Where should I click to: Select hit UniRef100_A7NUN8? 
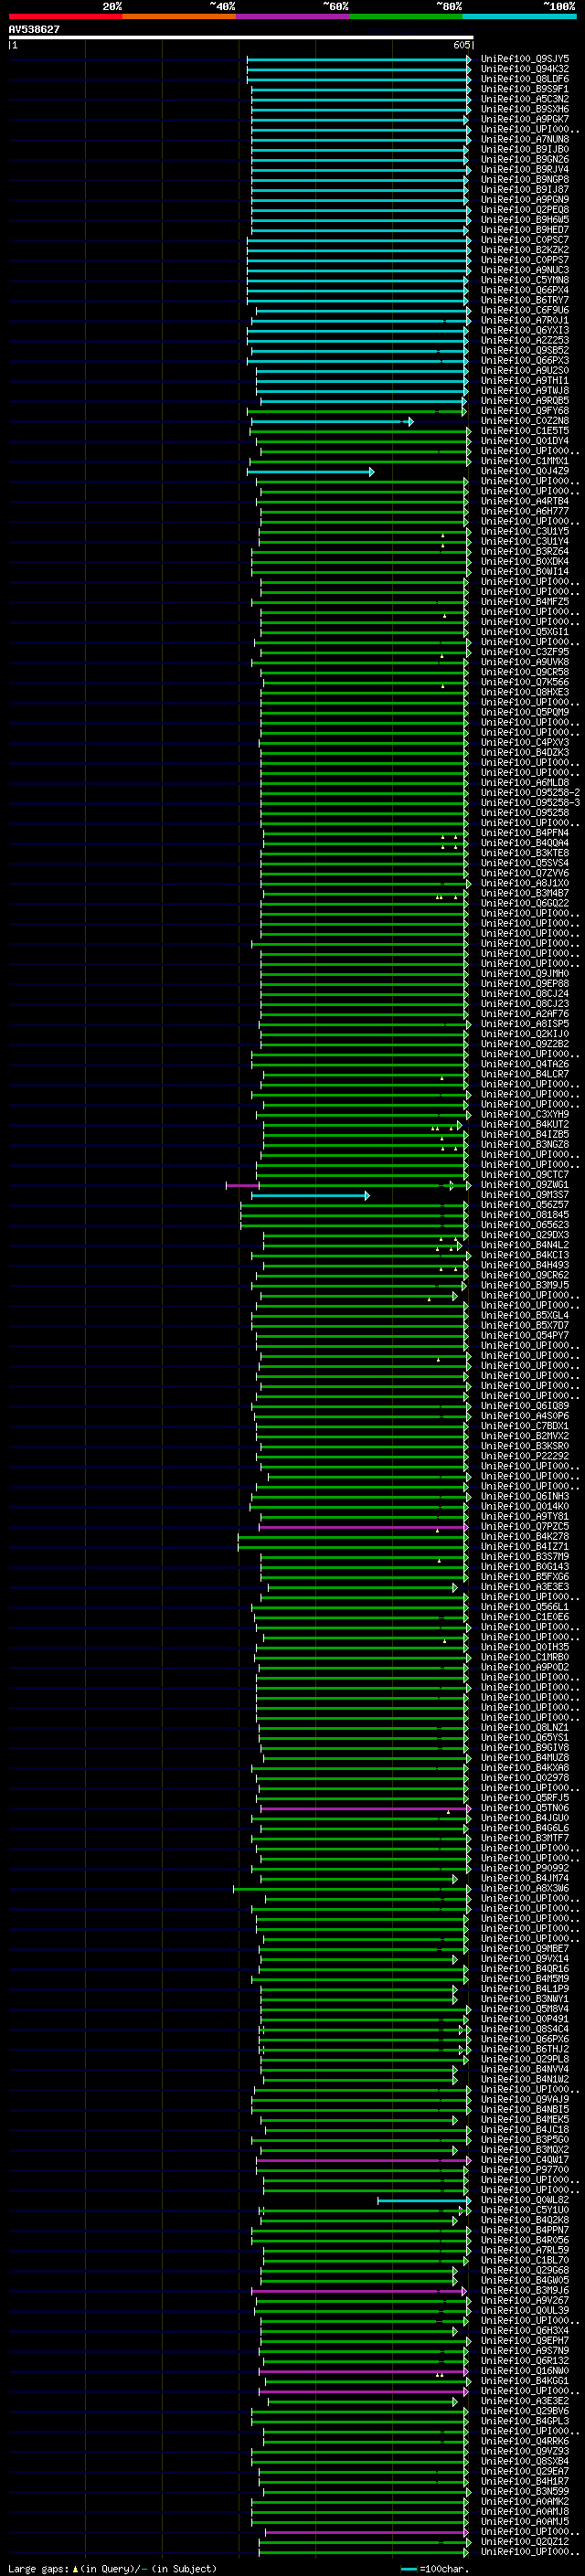click(x=525, y=139)
